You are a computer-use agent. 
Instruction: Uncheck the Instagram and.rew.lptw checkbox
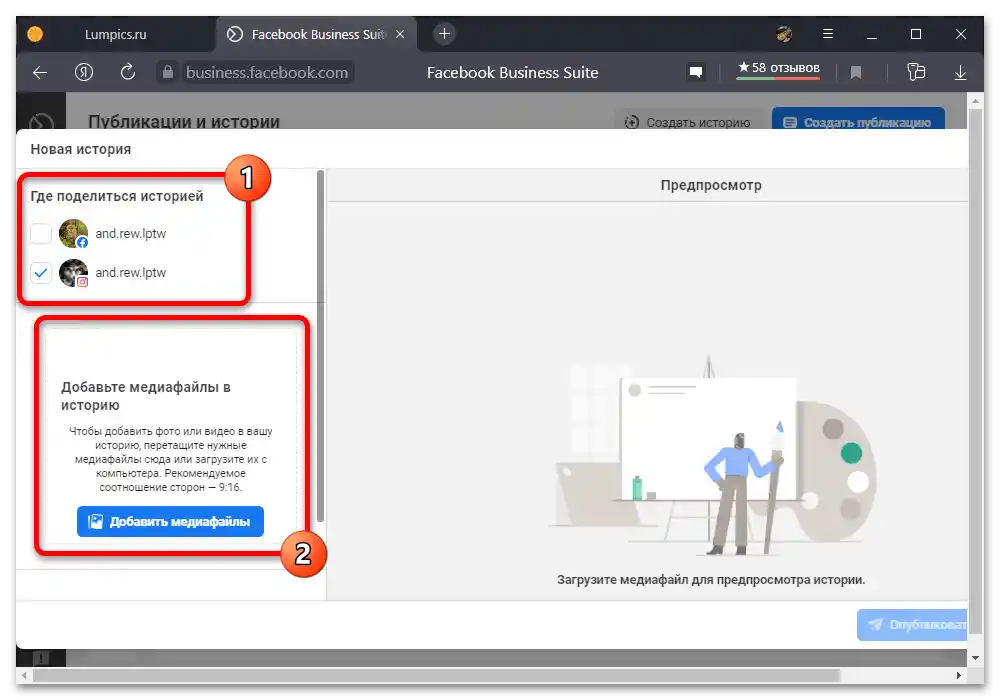(x=41, y=273)
